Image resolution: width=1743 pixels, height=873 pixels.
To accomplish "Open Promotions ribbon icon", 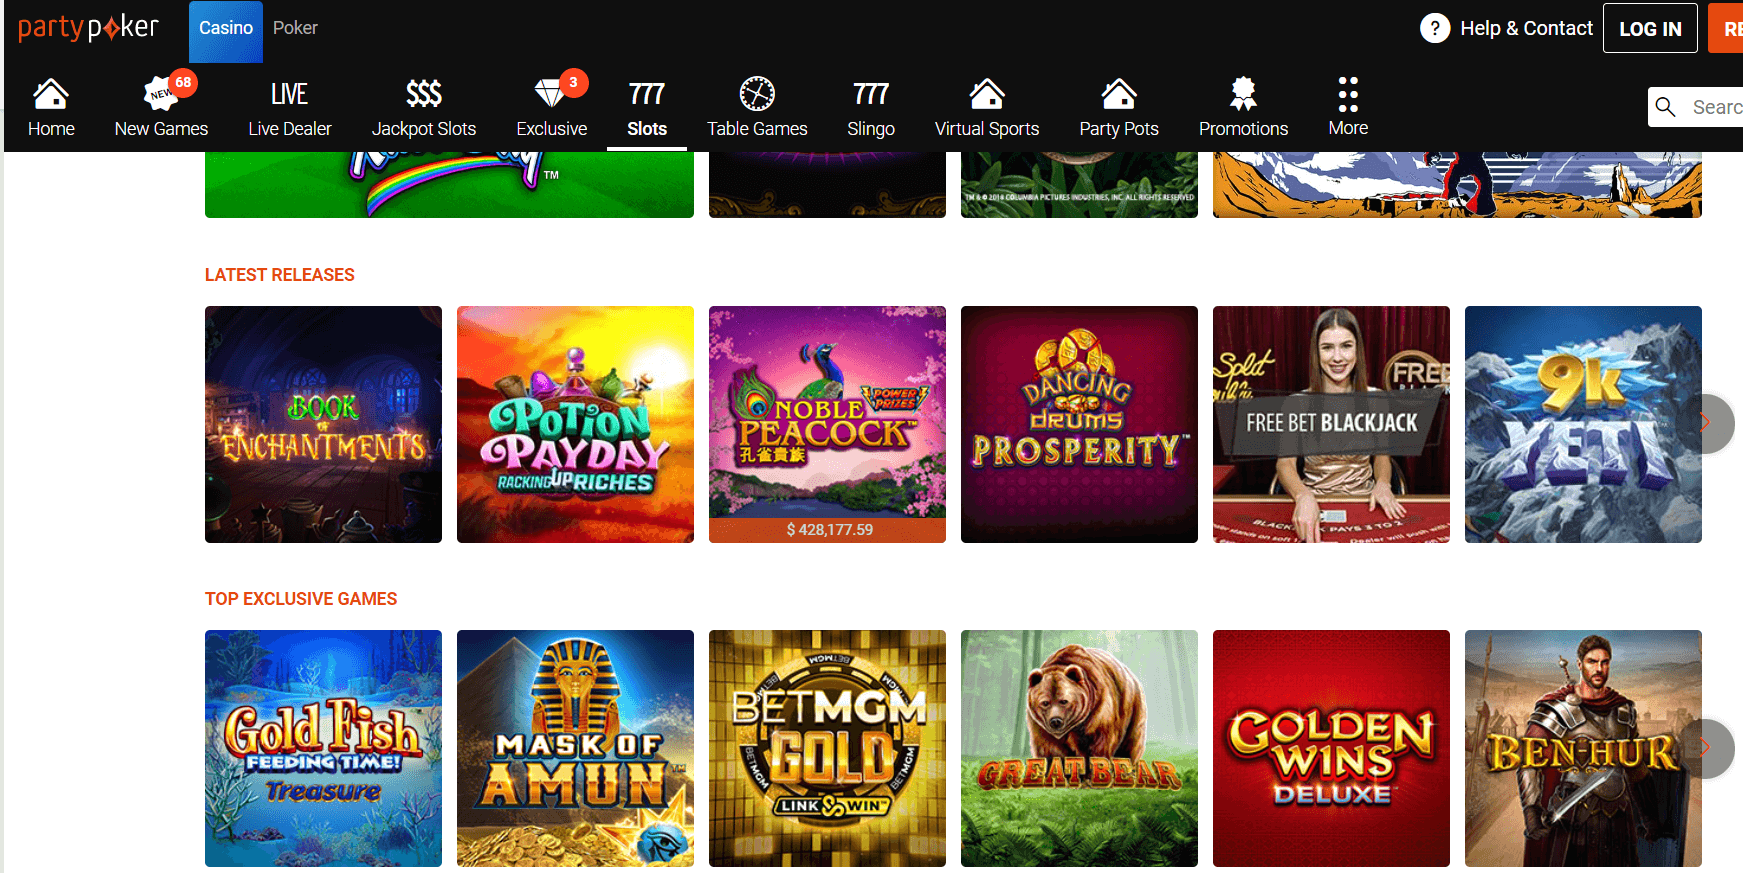I will [1243, 94].
